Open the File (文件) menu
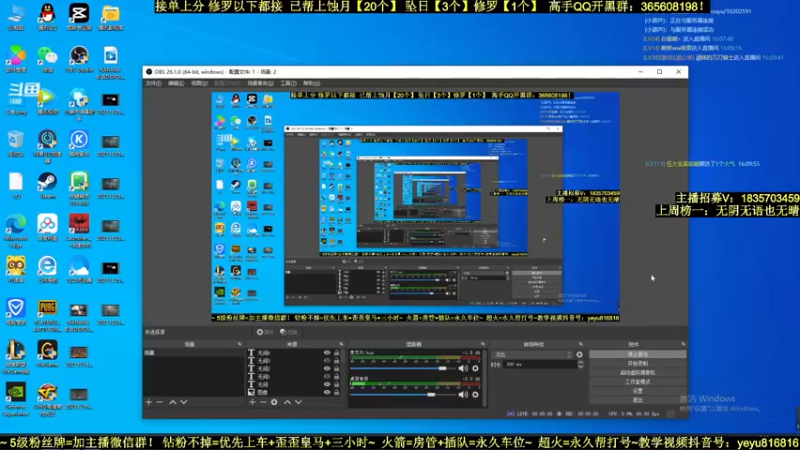The height and width of the screenshot is (450, 800). (154, 83)
